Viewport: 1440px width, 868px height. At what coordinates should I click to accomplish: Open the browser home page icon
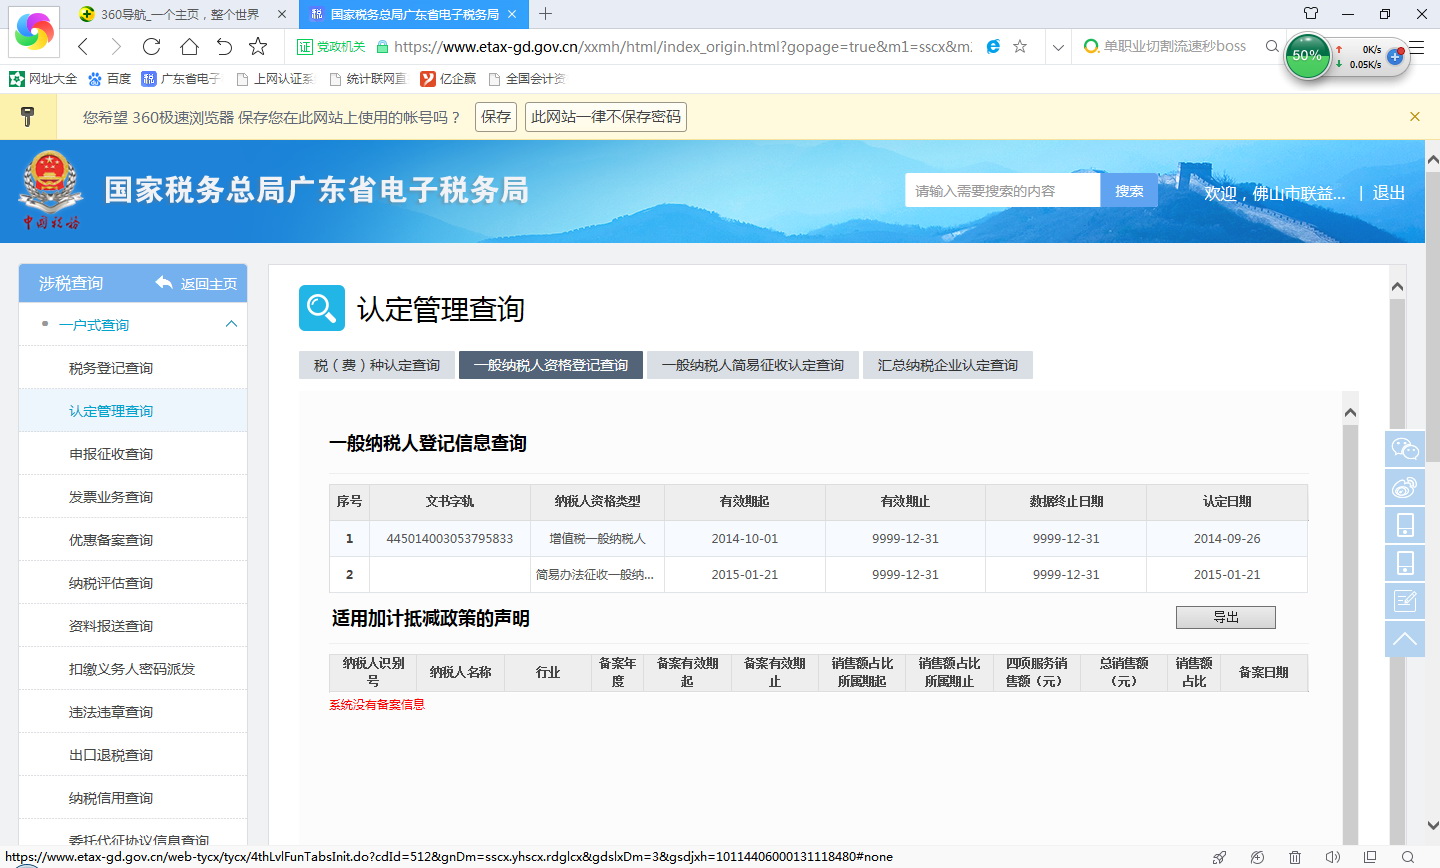coord(189,46)
